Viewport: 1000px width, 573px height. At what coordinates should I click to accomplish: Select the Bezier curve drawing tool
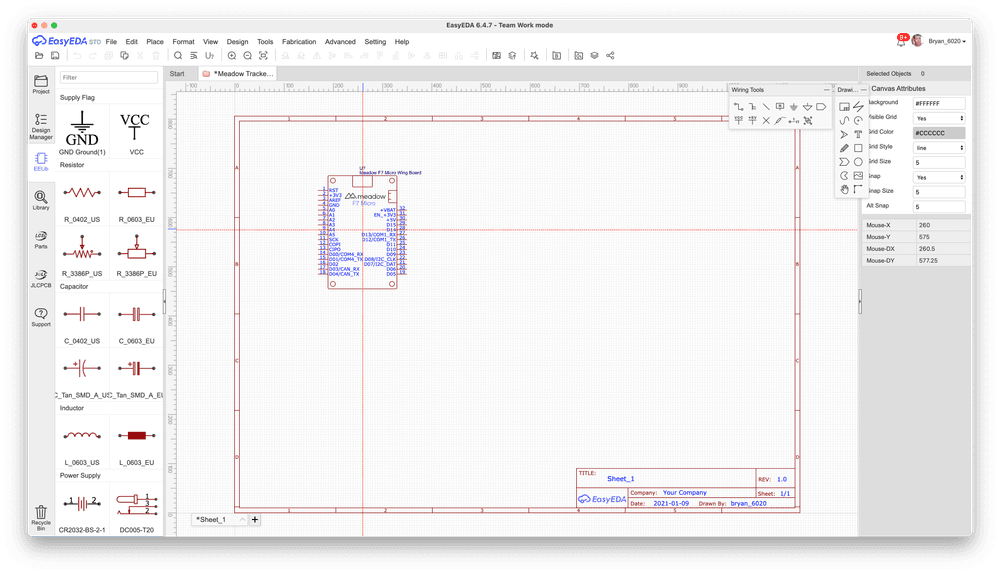click(x=844, y=120)
